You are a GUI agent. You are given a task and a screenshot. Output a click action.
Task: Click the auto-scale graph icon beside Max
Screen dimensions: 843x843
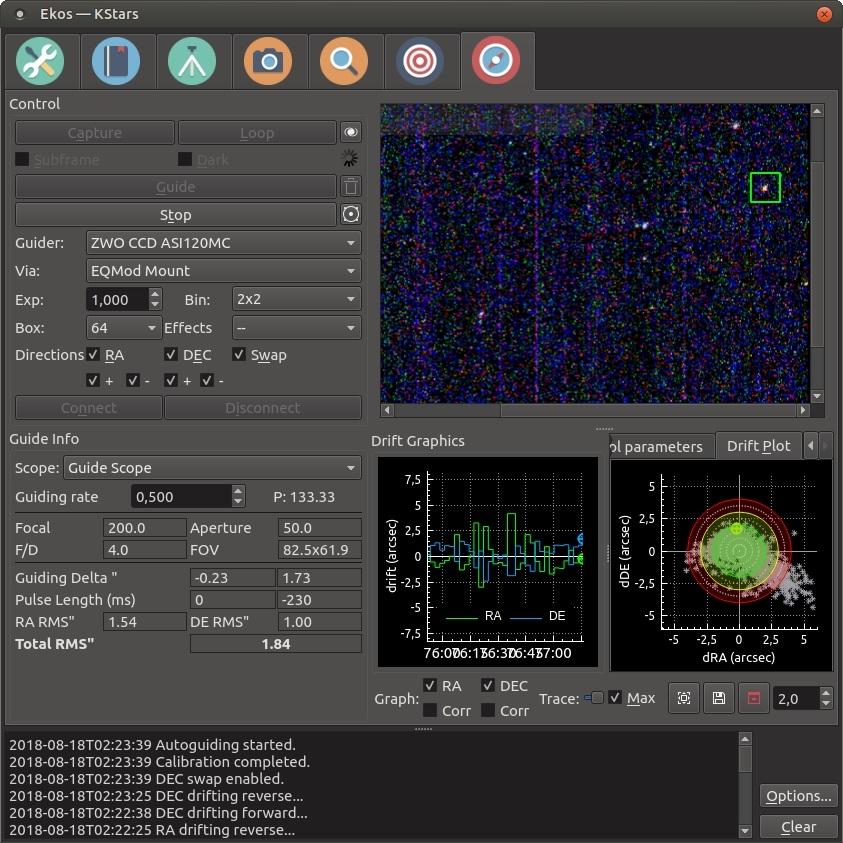click(x=684, y=698)
